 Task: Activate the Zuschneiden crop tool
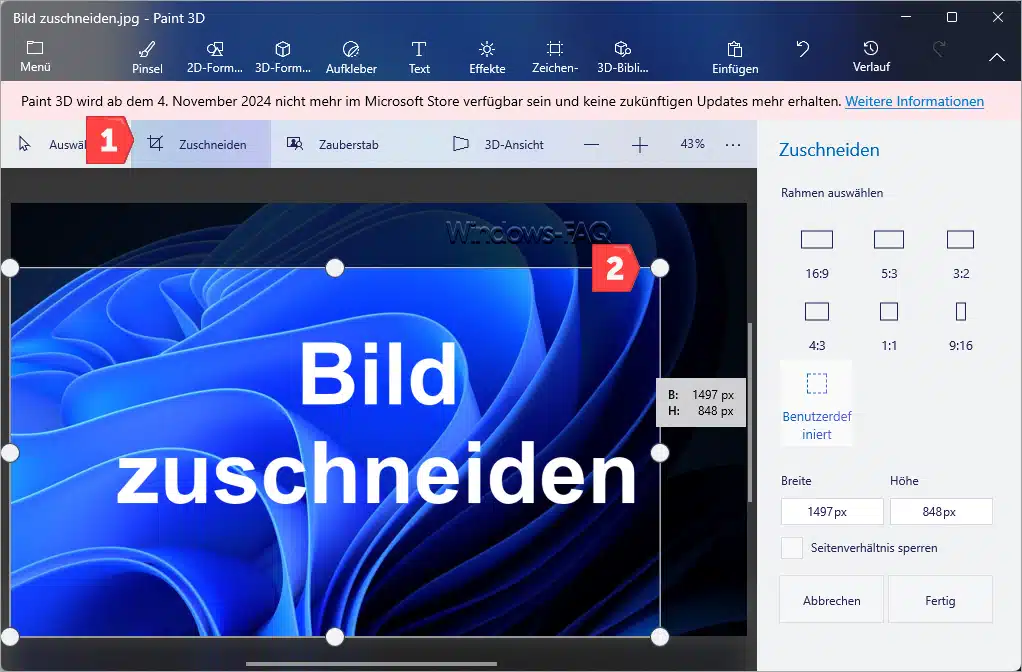[x=201, y=144]
